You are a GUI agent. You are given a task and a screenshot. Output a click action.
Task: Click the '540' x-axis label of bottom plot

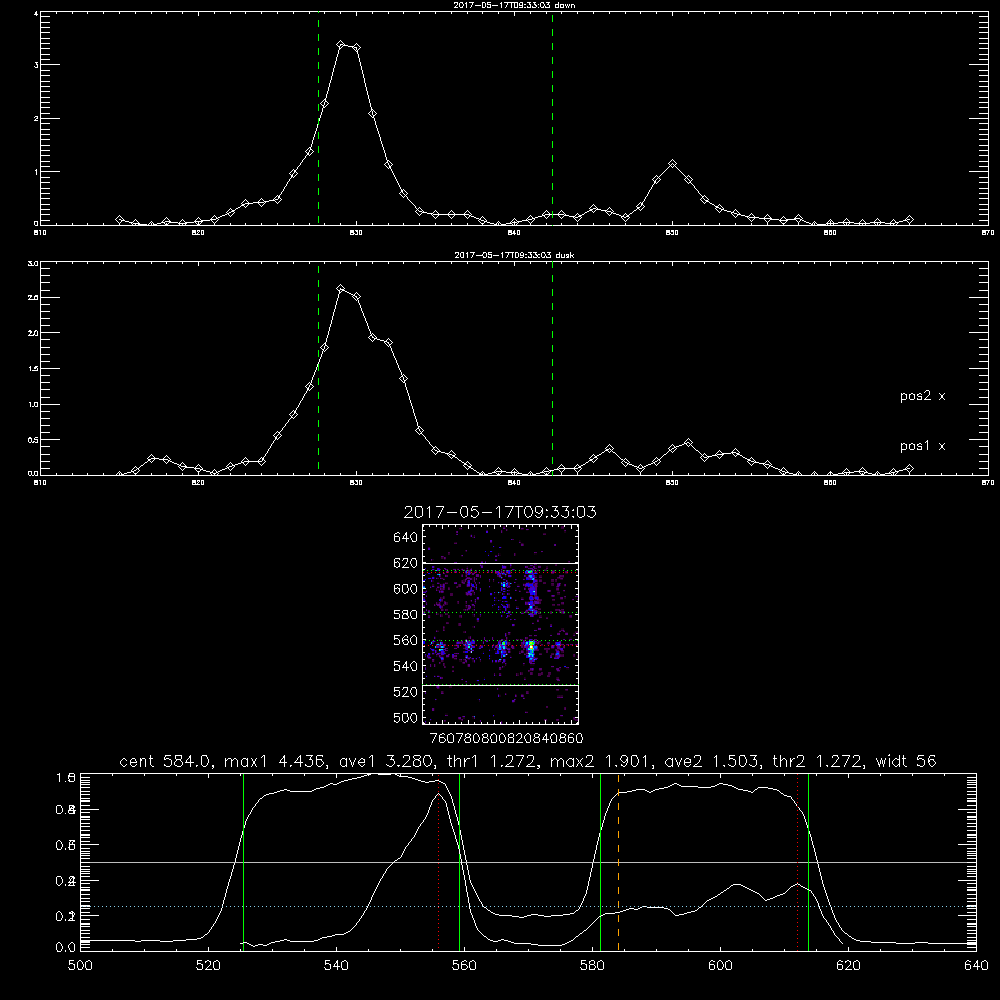click(x=336, y=966)
